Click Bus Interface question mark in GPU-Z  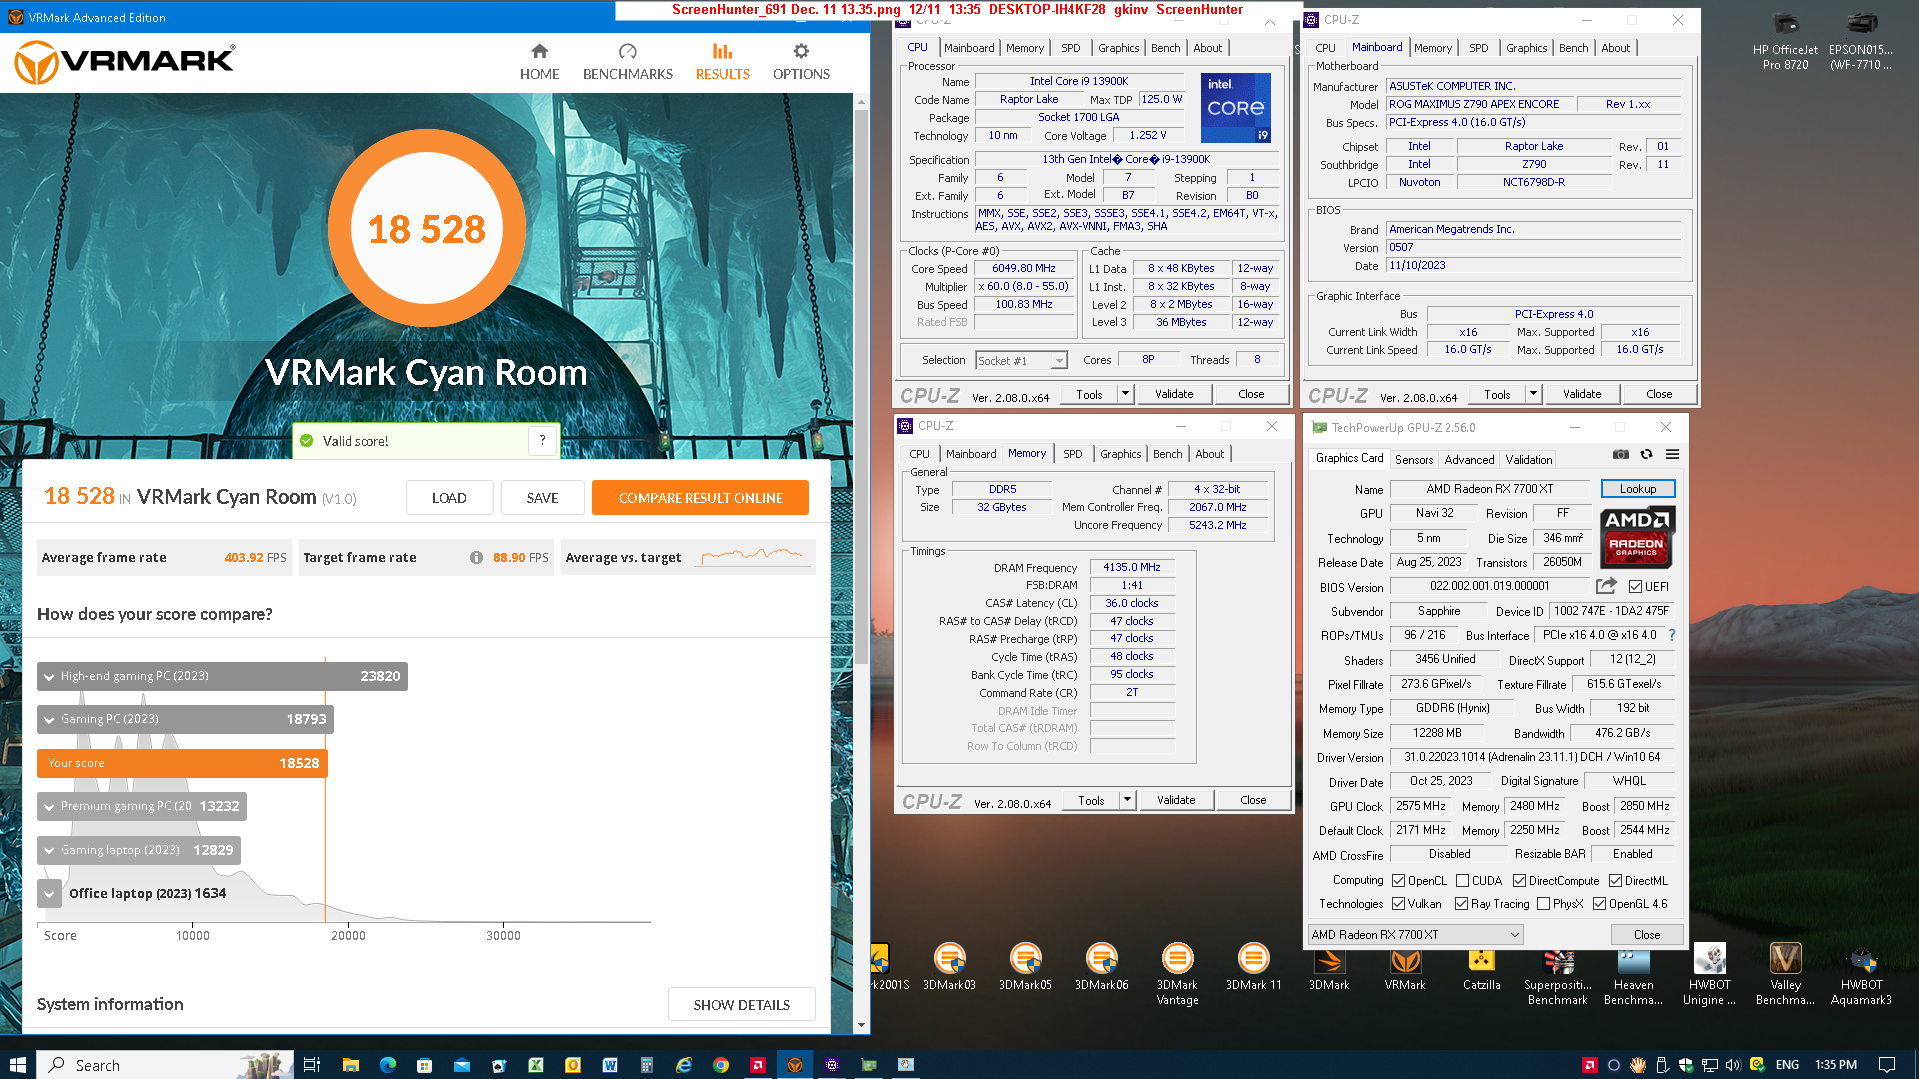click(1672, 635)
